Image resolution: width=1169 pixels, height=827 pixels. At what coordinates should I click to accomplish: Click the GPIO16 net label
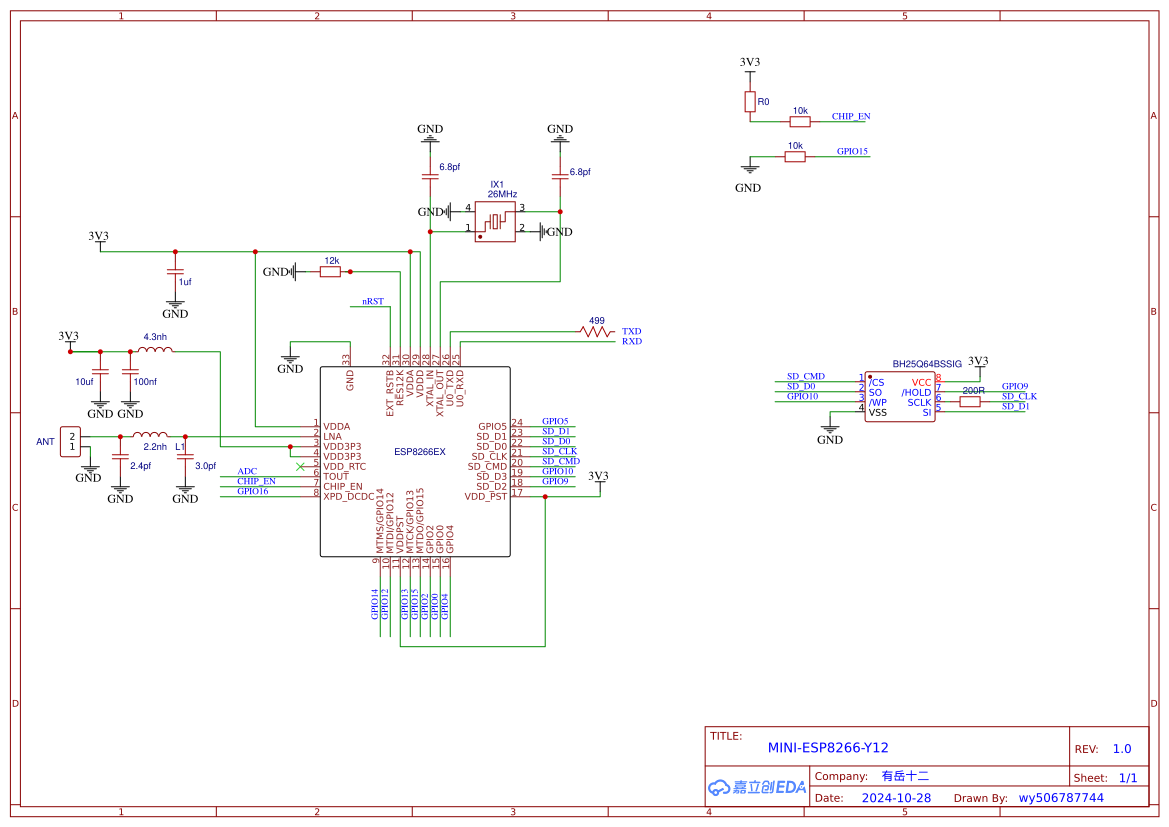(x=253, y=491)
